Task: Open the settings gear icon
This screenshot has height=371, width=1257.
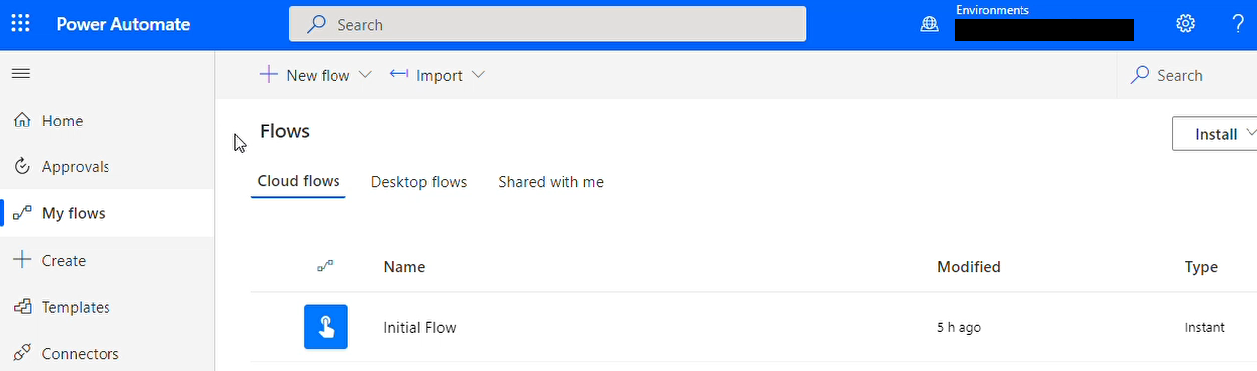Action: 1186,24
